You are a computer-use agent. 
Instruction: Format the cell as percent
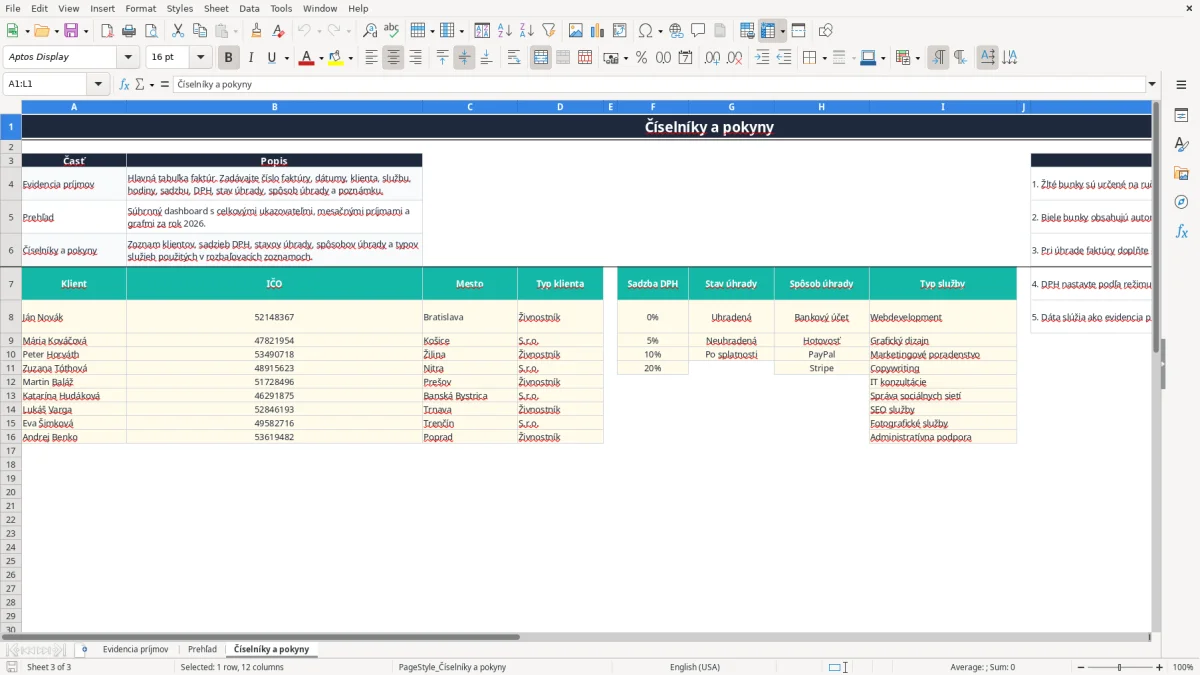641,58
